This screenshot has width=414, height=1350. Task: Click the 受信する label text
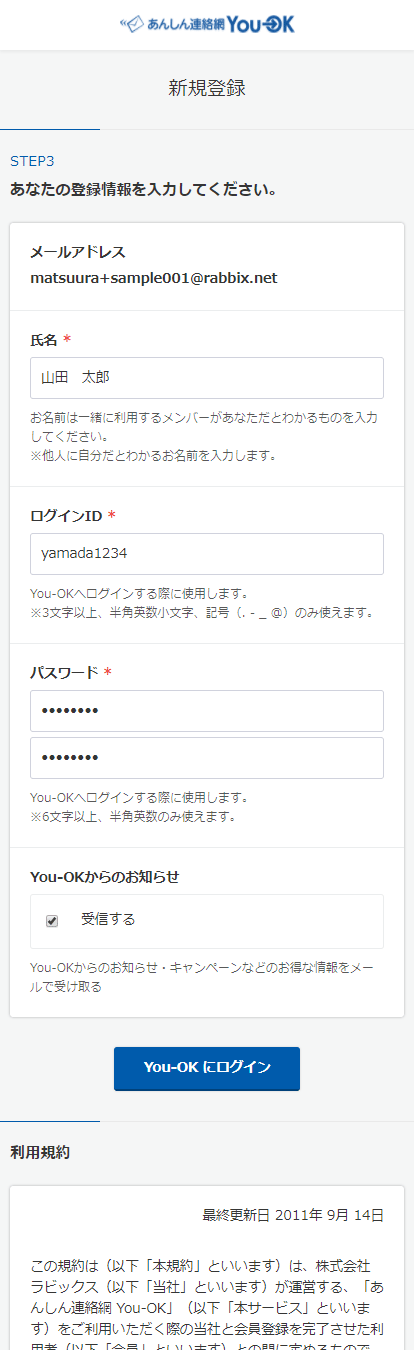pyautogui.click(x=108, y=919)
